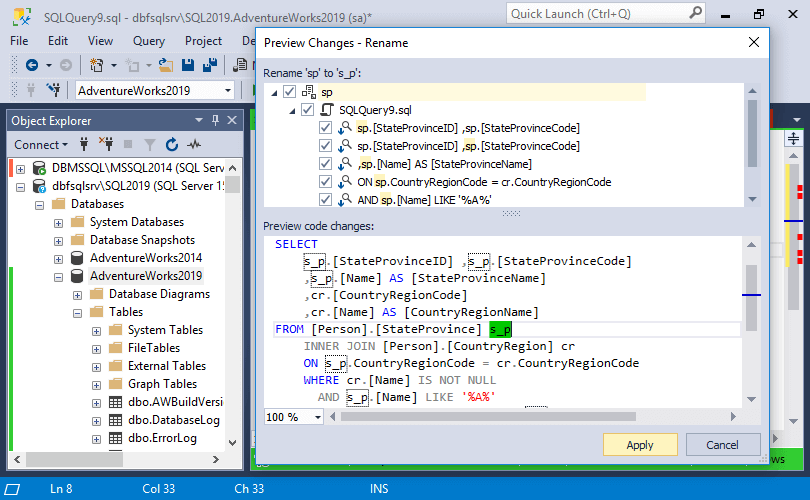Screen dimensions: 810x500
Task: Click Cancel in Preview Changes dialog
Action: [722, 445]
